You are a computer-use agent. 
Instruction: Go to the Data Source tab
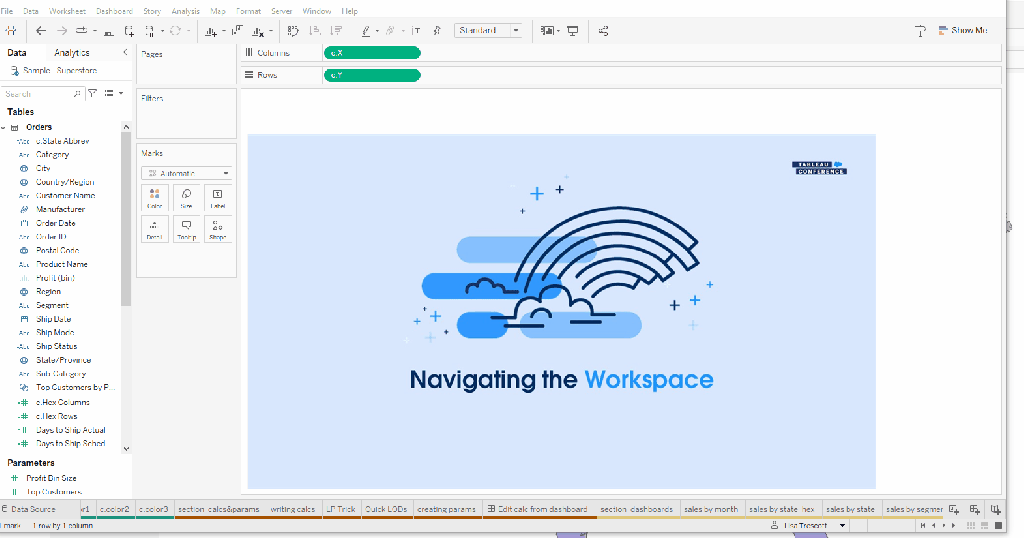28,509
